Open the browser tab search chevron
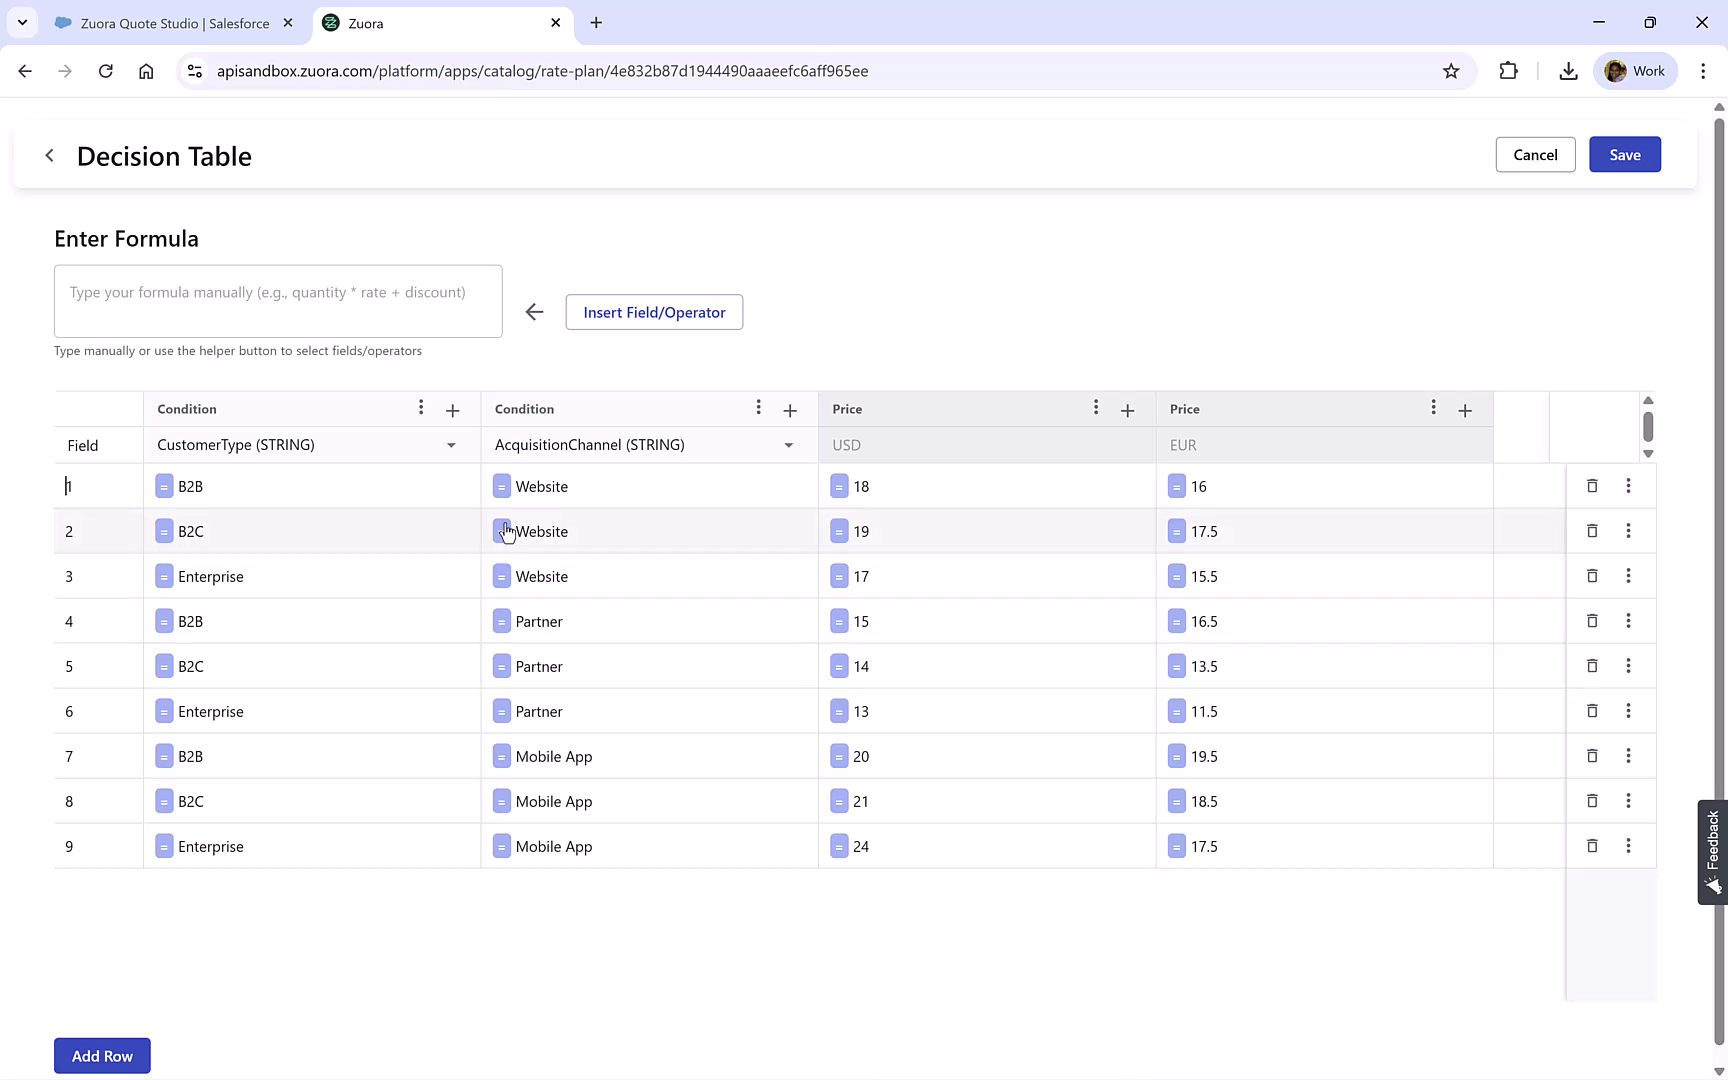The height and width of the screenshot is (1080, 1728). [22, 22]
